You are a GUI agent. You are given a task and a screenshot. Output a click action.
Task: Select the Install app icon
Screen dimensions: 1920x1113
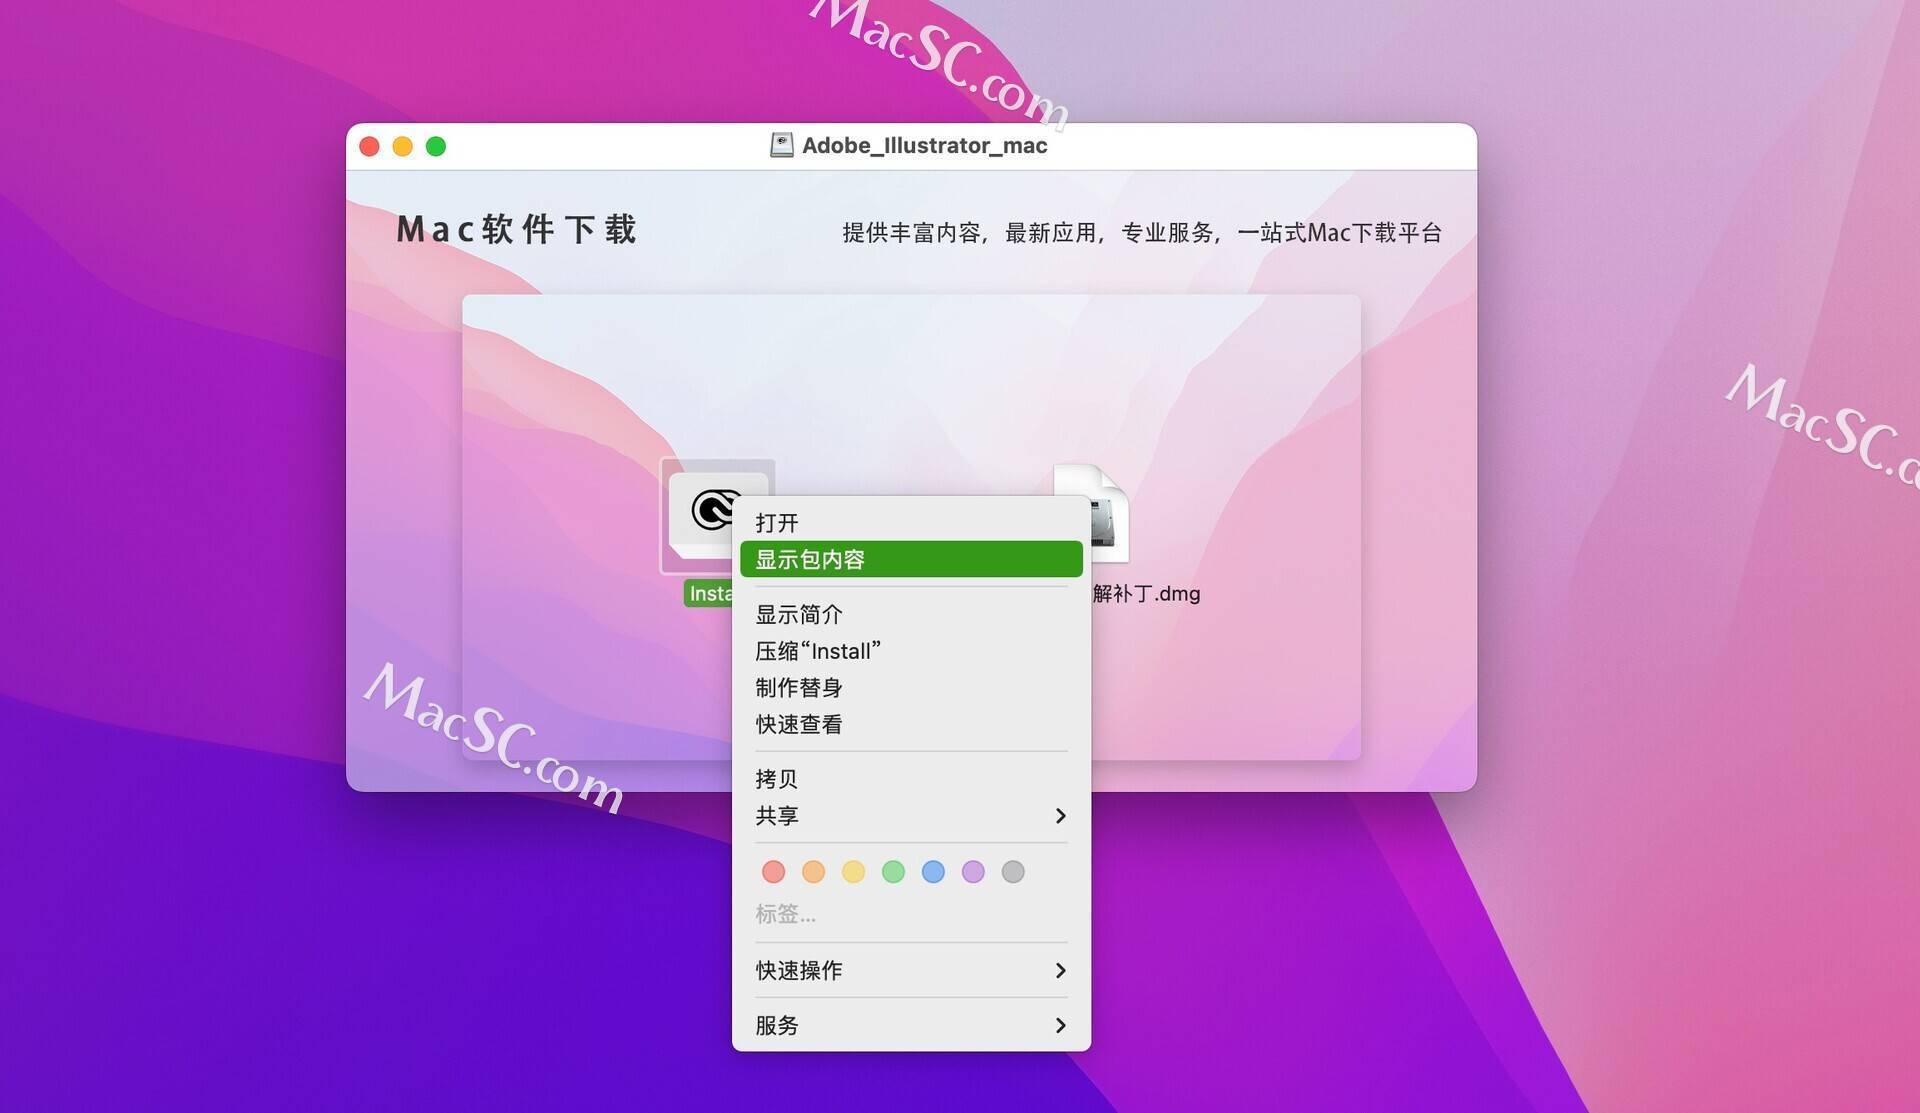[701, 515]
